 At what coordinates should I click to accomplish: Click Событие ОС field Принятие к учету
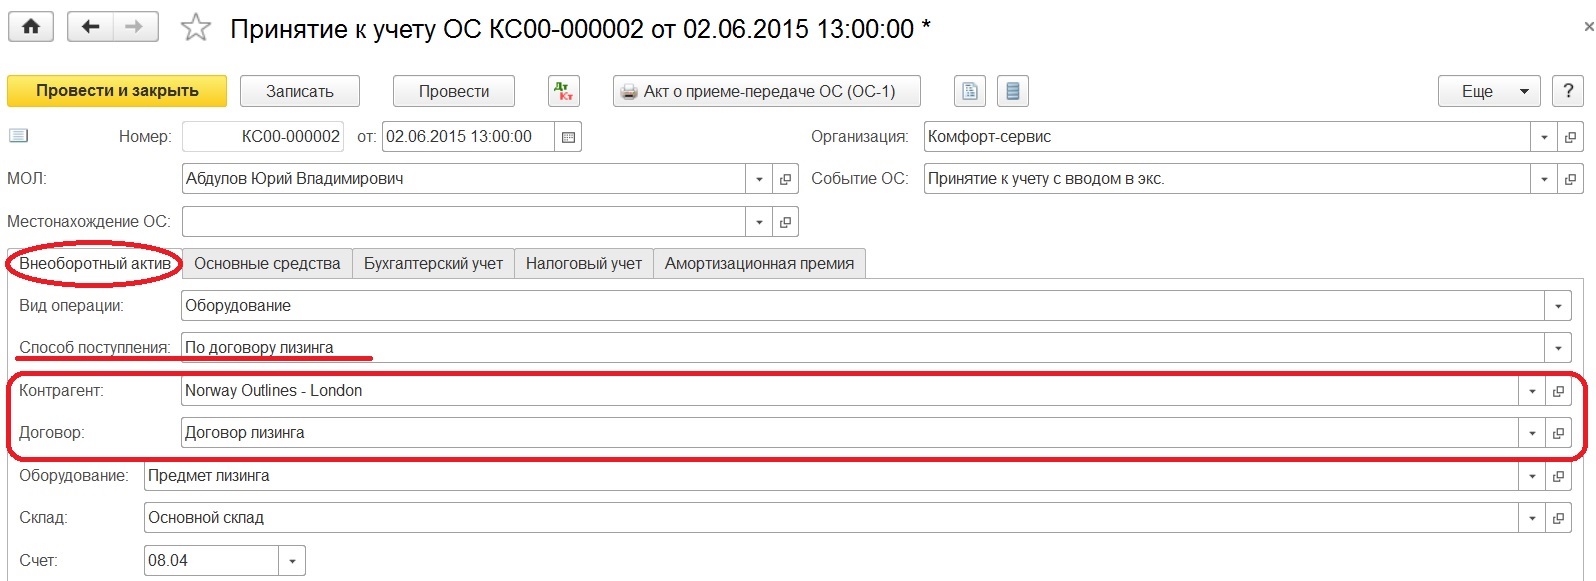pos(1227,179)
